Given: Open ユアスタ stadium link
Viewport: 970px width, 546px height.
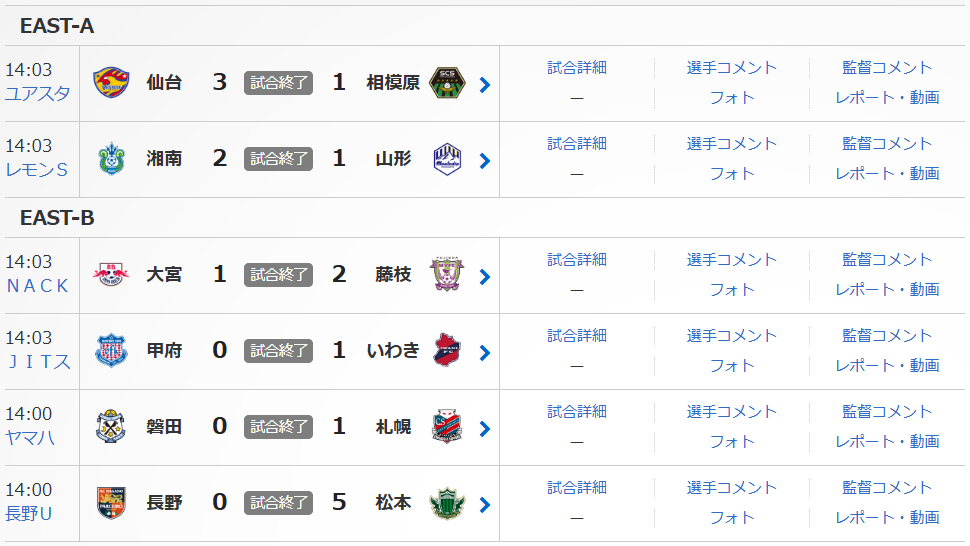Looking at the screenshot, I should pos(38,94).
